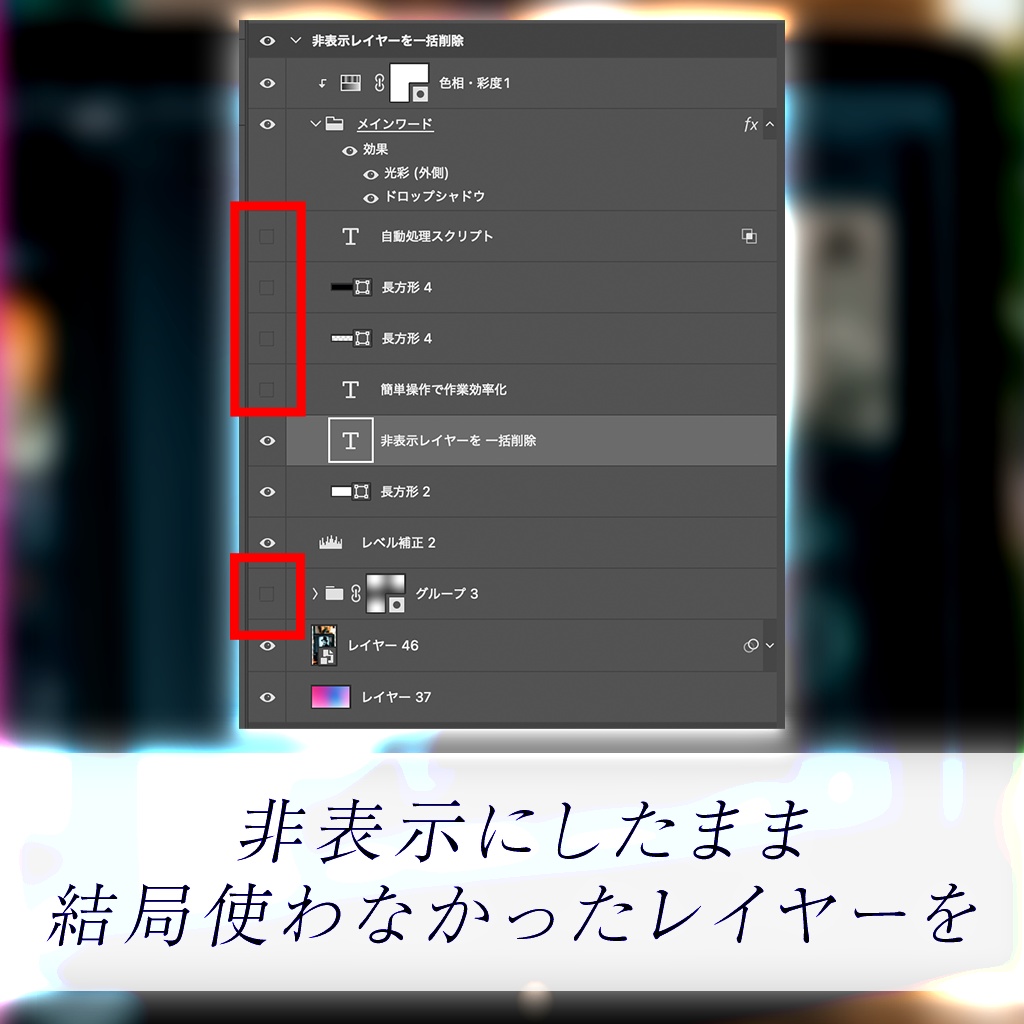This screenshot has width=1024, height=1024.
Task: Click the link icon on グループ3
Action: point(356,592)
